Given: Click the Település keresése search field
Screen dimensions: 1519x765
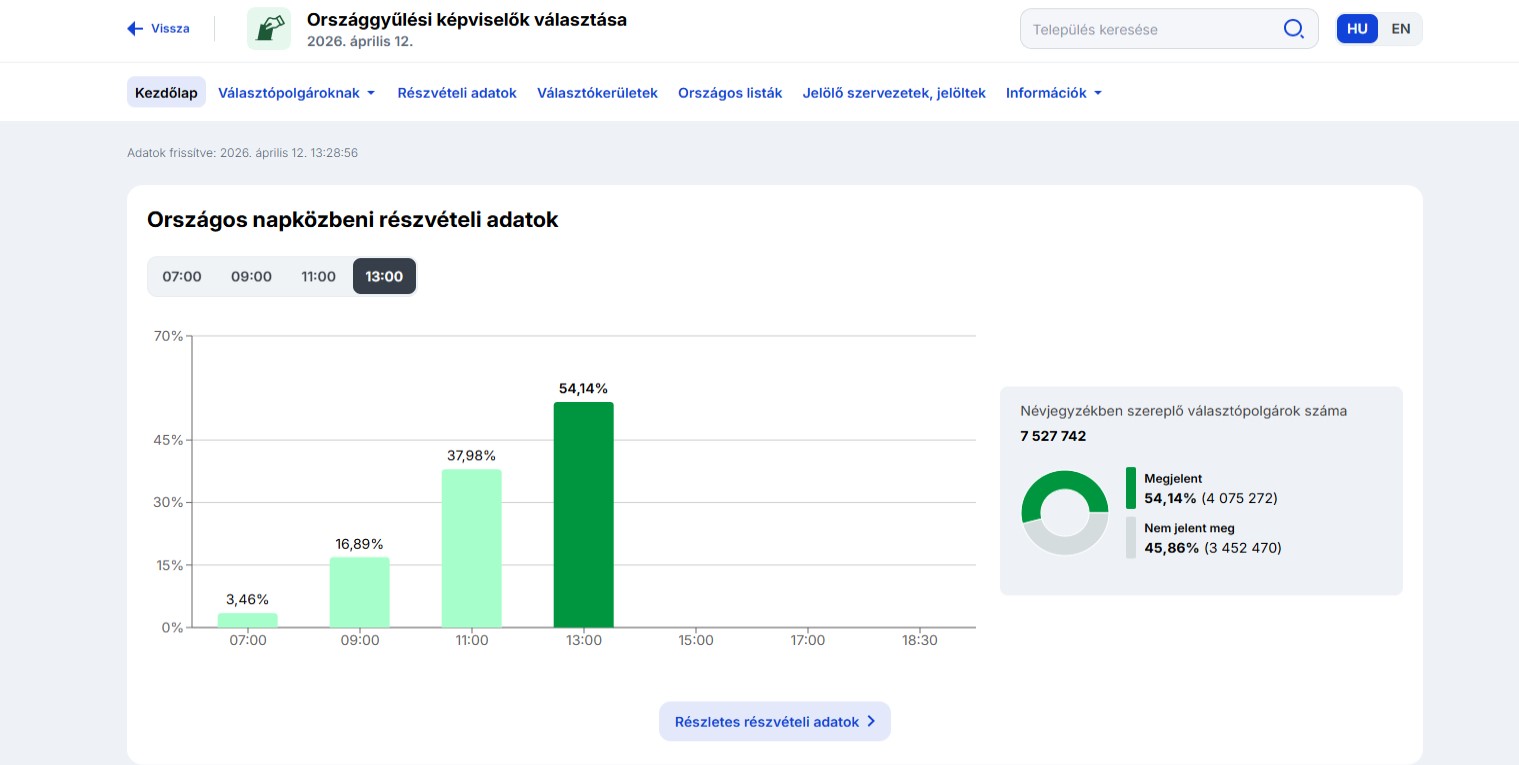Looking at the screenshot, I should coord(1150,29).
